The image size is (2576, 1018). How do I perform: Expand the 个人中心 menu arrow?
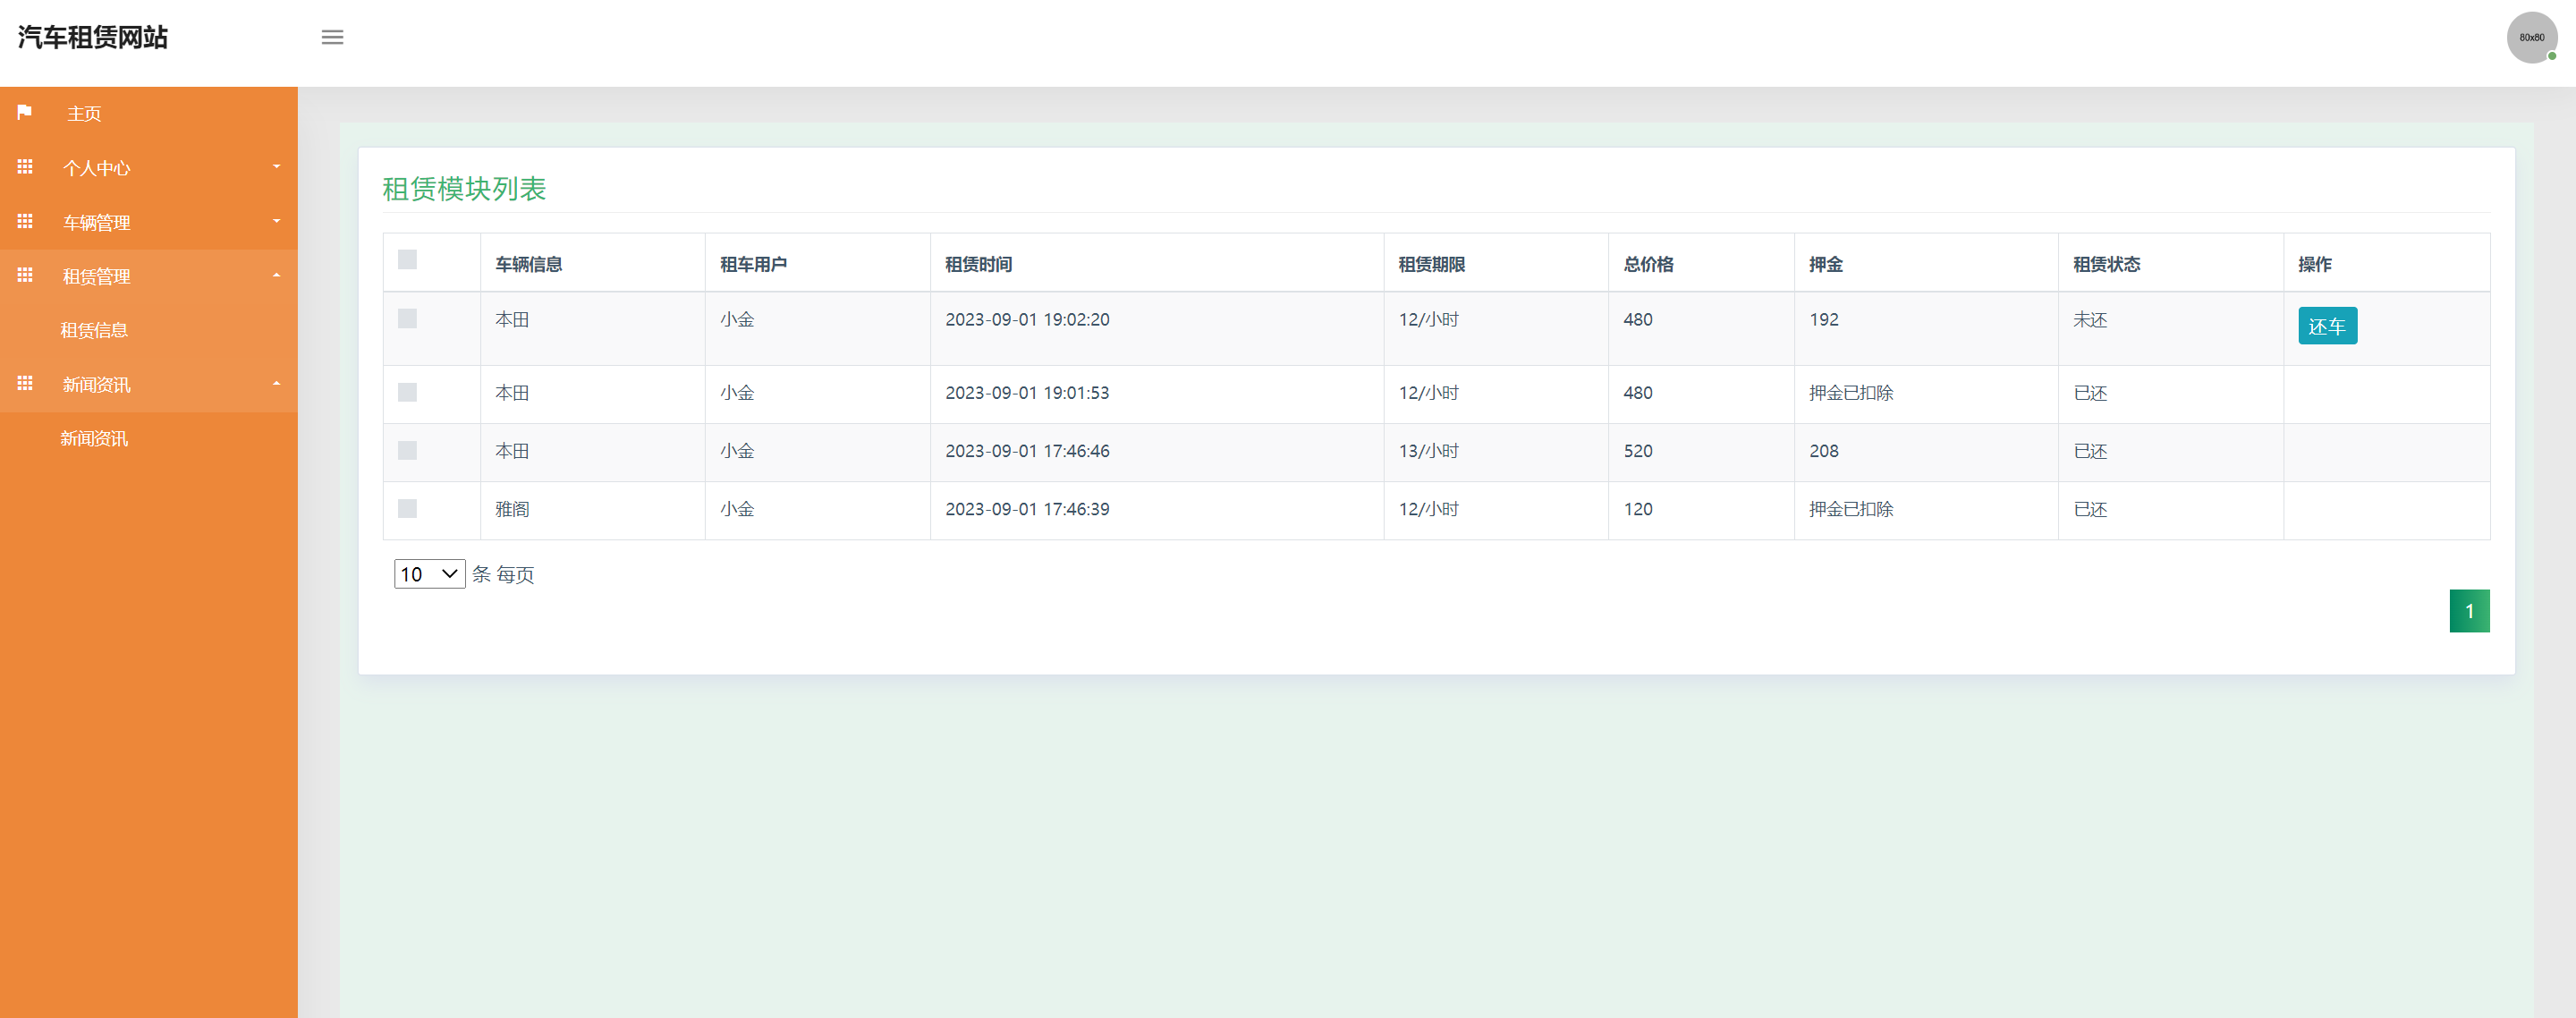pos(277,167)
